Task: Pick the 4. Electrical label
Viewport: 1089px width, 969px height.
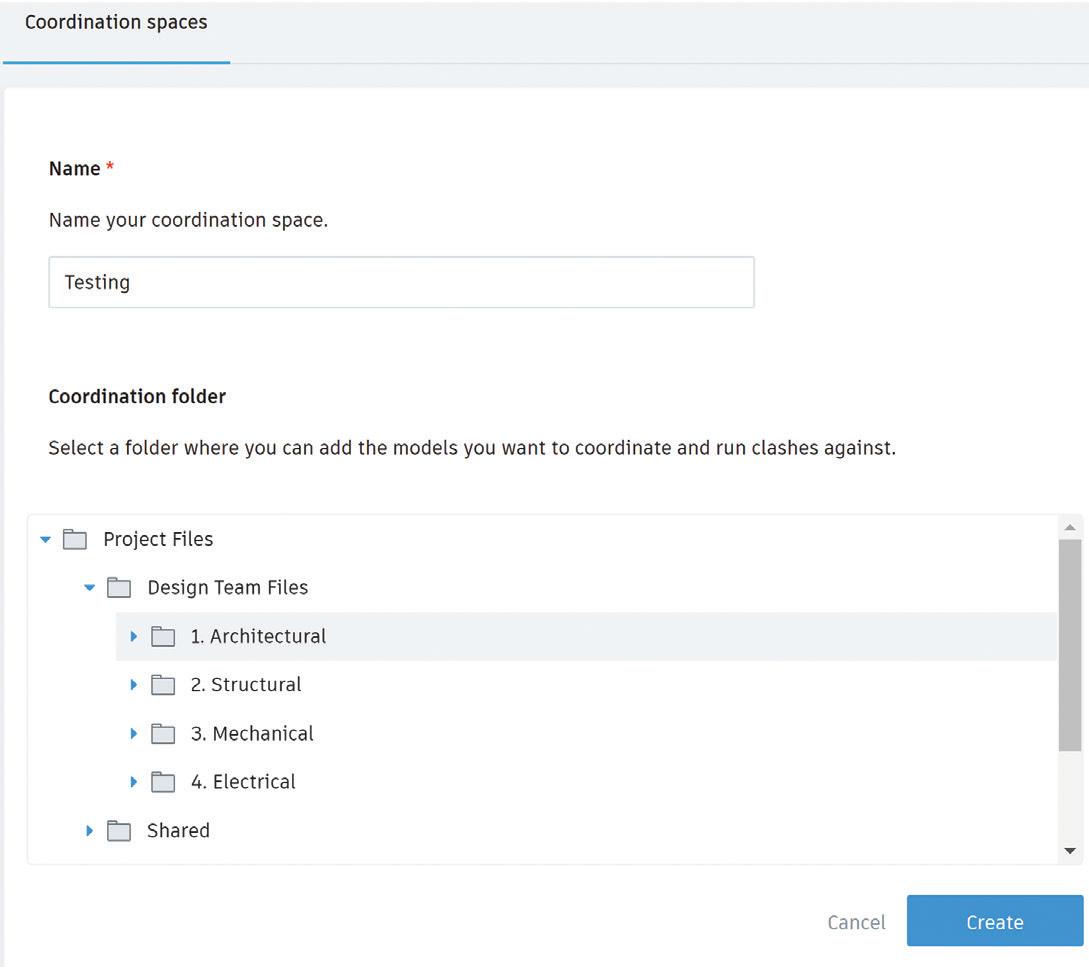Action: click(243, 782)
